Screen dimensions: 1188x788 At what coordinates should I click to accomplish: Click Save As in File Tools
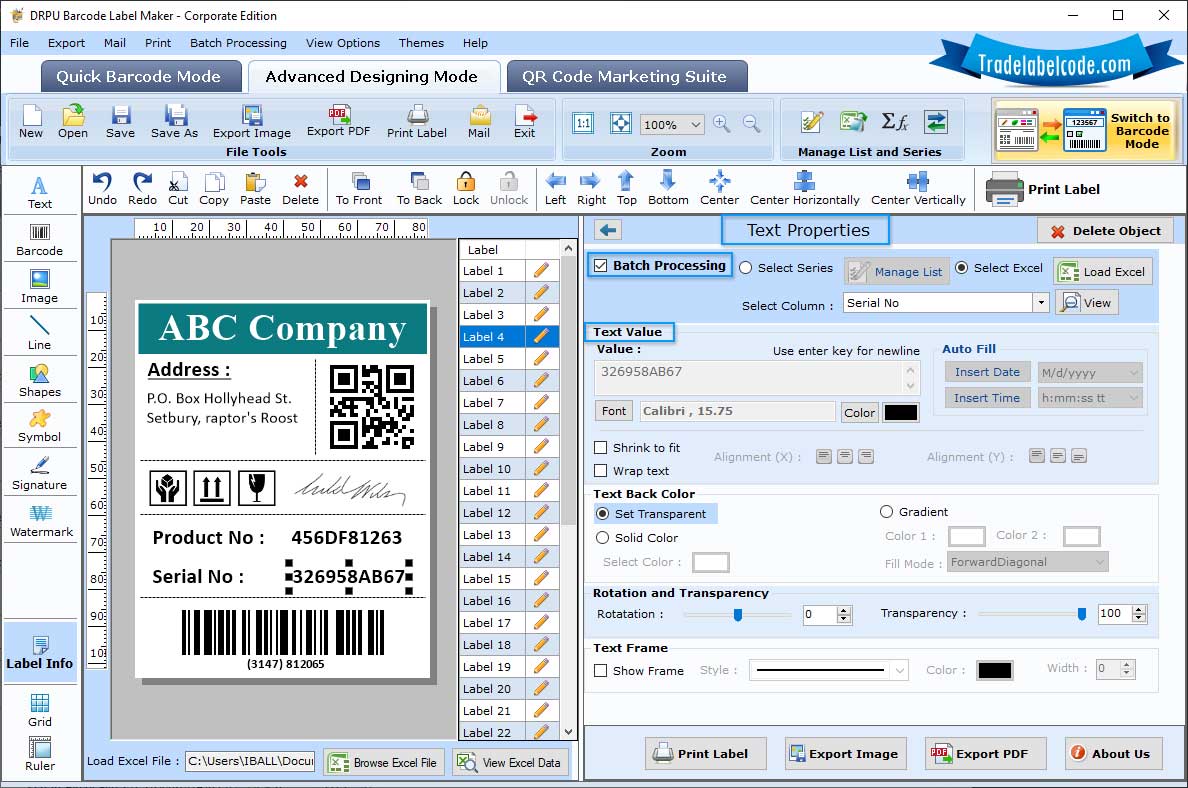coord(174,122)
